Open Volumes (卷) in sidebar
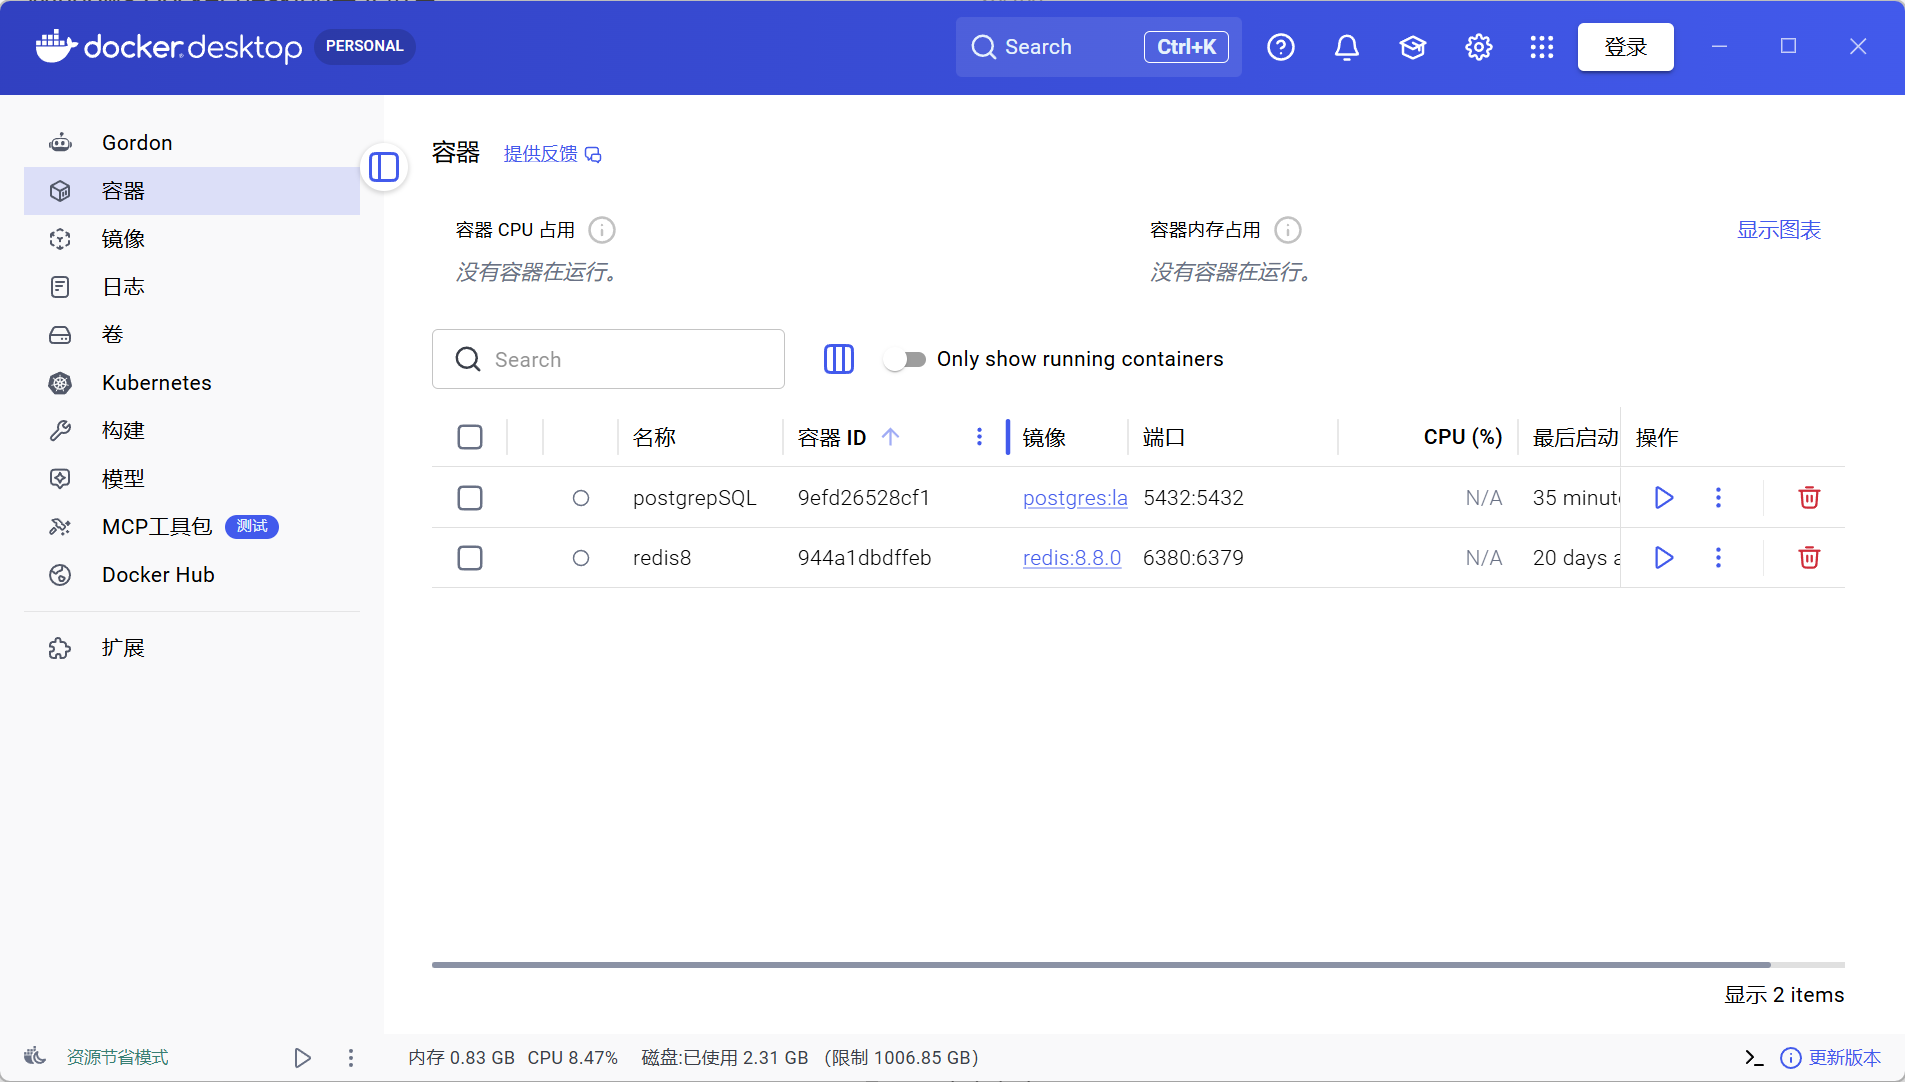This screenshot has width=1905, height=1082. point(192,335)
